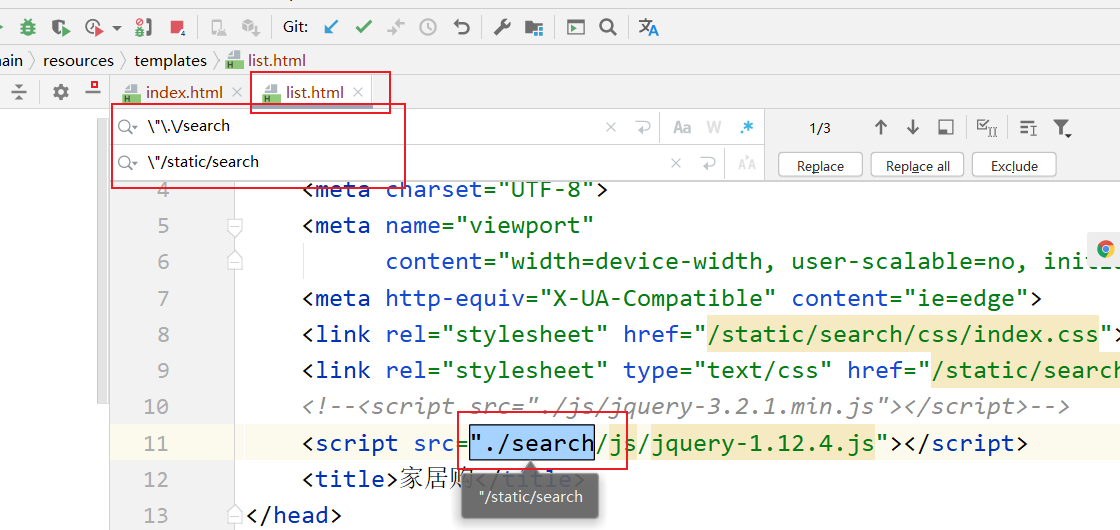Click the "/static/search replacement preview tooltip
This screenshot has height=530, width=1120.
click(530, 496)
